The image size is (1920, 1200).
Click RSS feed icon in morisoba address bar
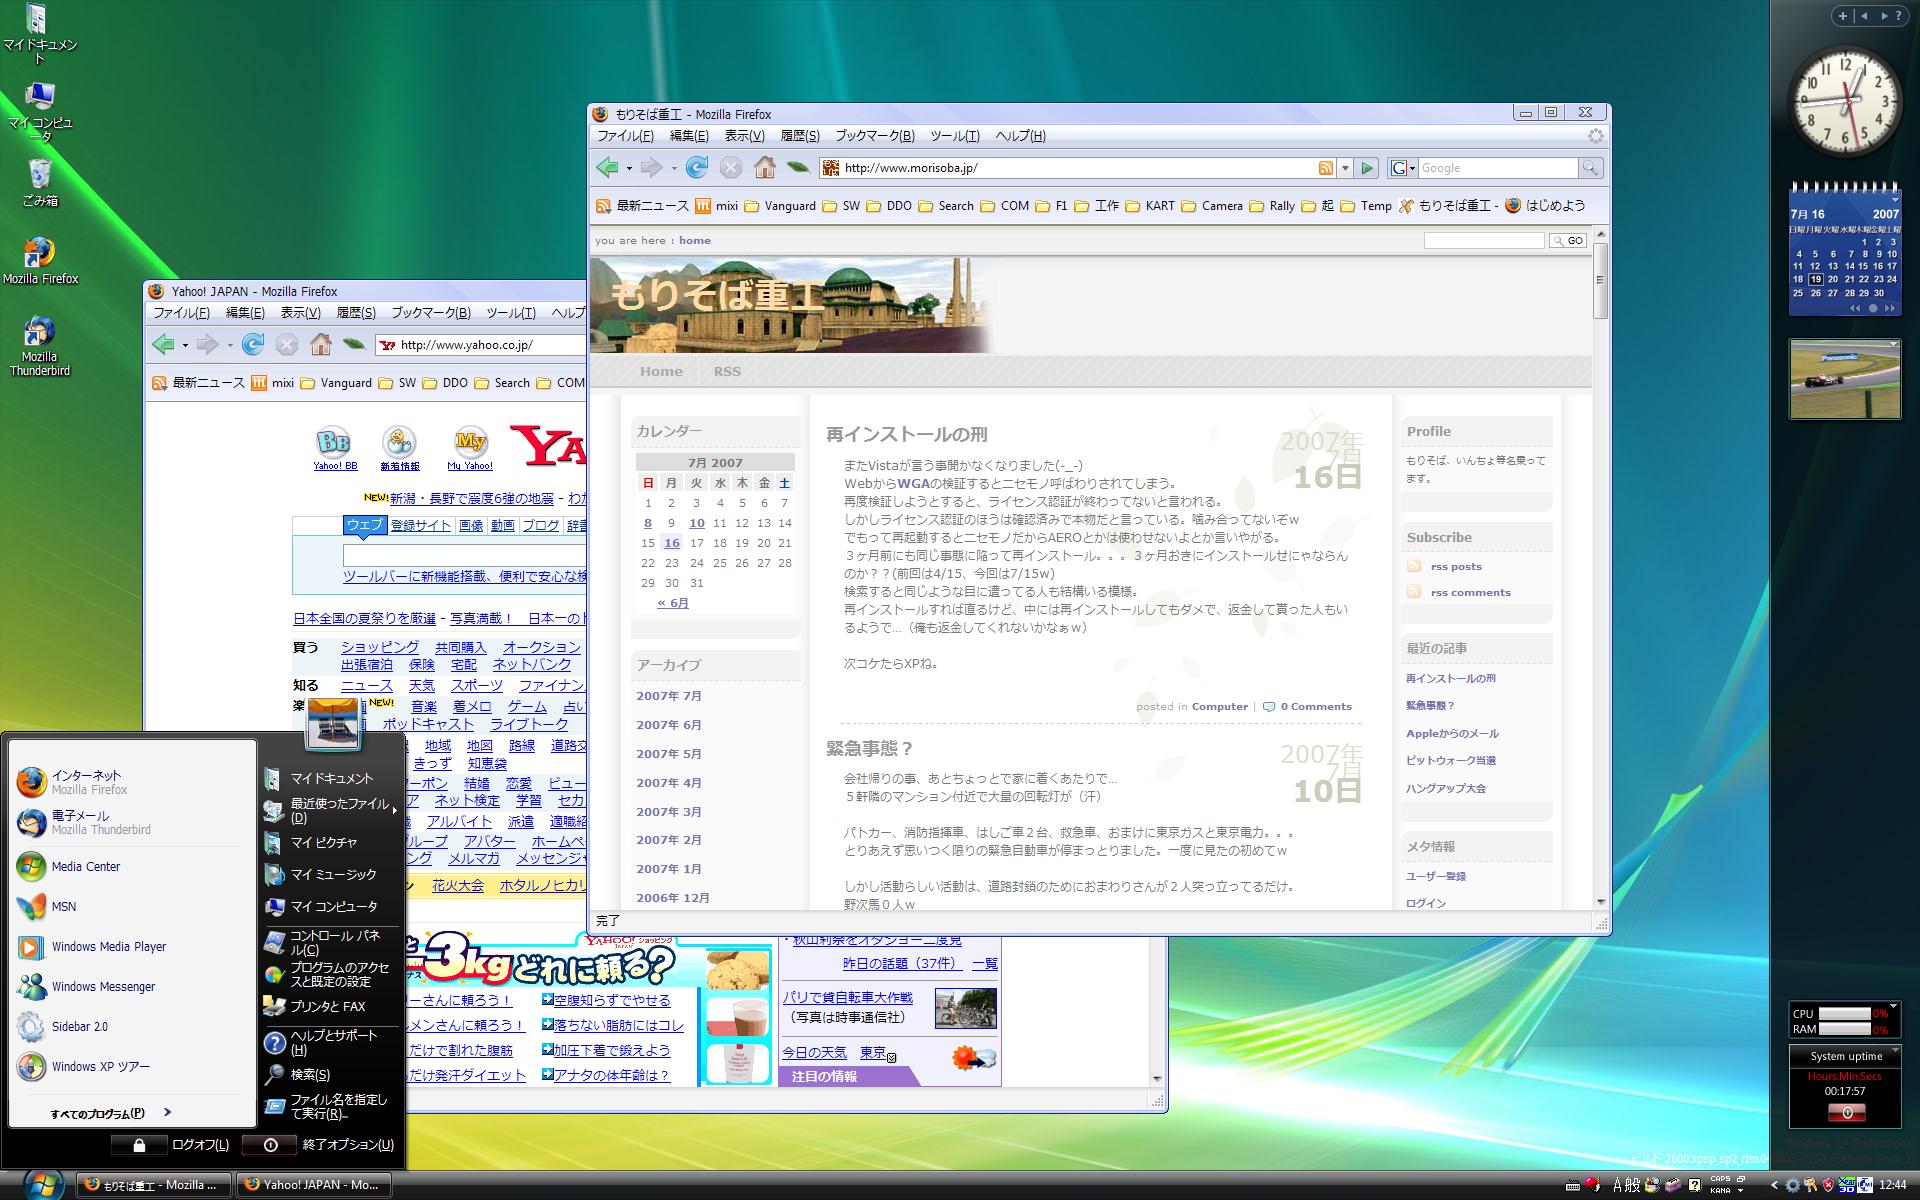(x=1325, y=168)
